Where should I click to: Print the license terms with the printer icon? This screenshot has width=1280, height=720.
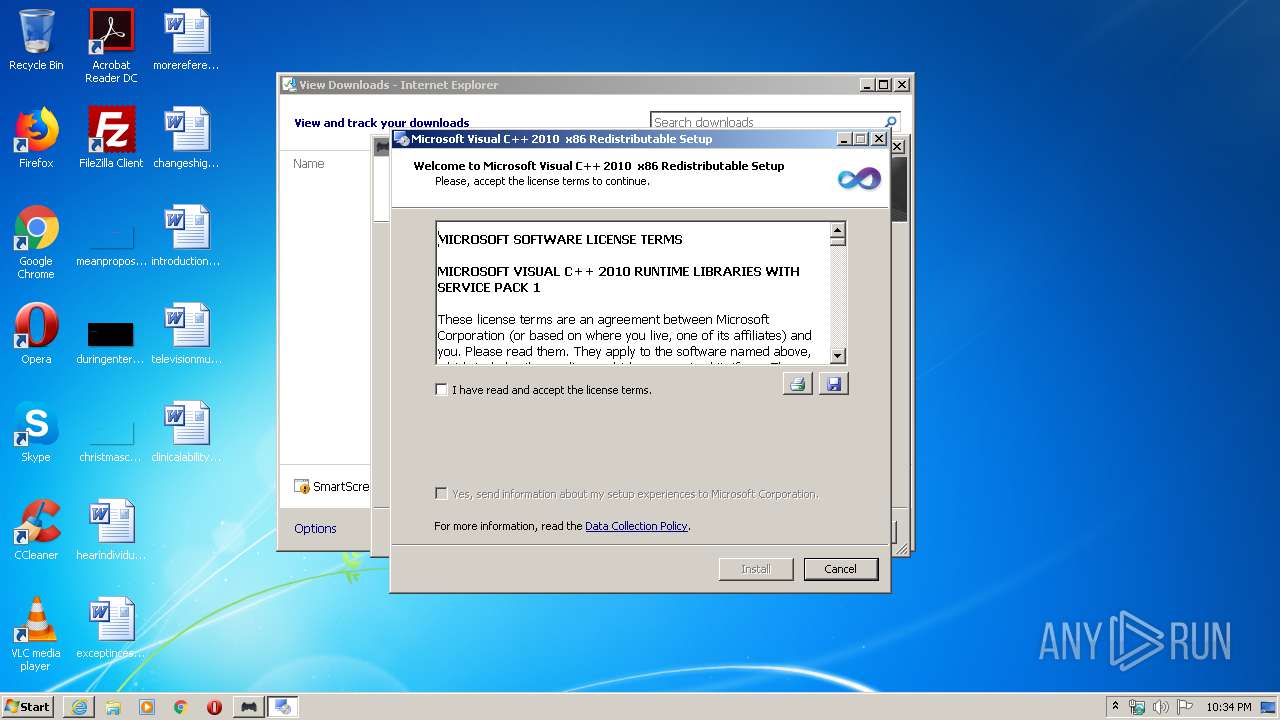(x=797, y=384)
